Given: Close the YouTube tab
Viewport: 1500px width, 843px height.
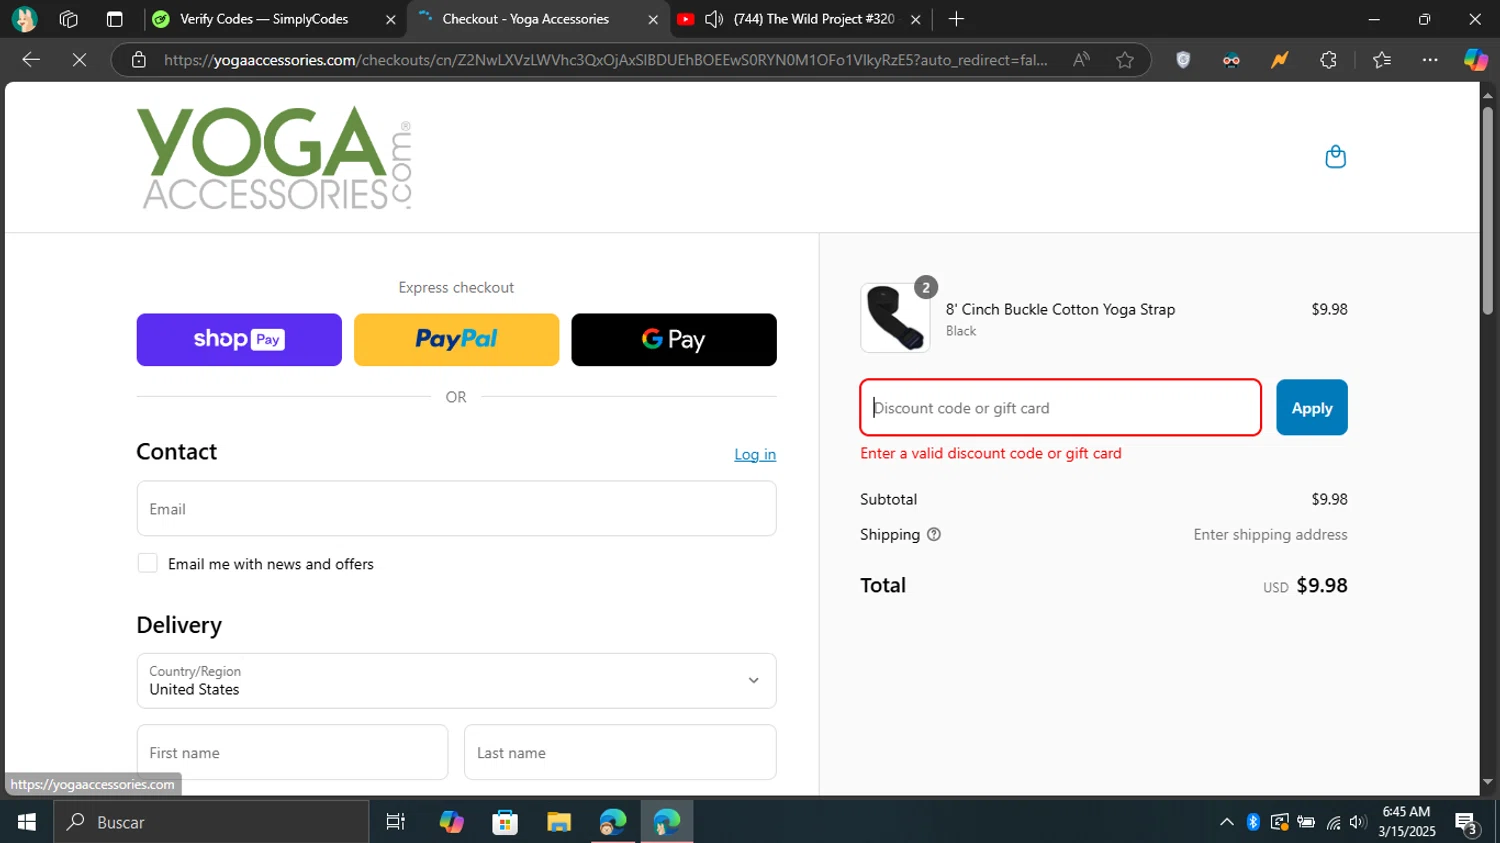Looking at the screenshot, I should (915, 19).
